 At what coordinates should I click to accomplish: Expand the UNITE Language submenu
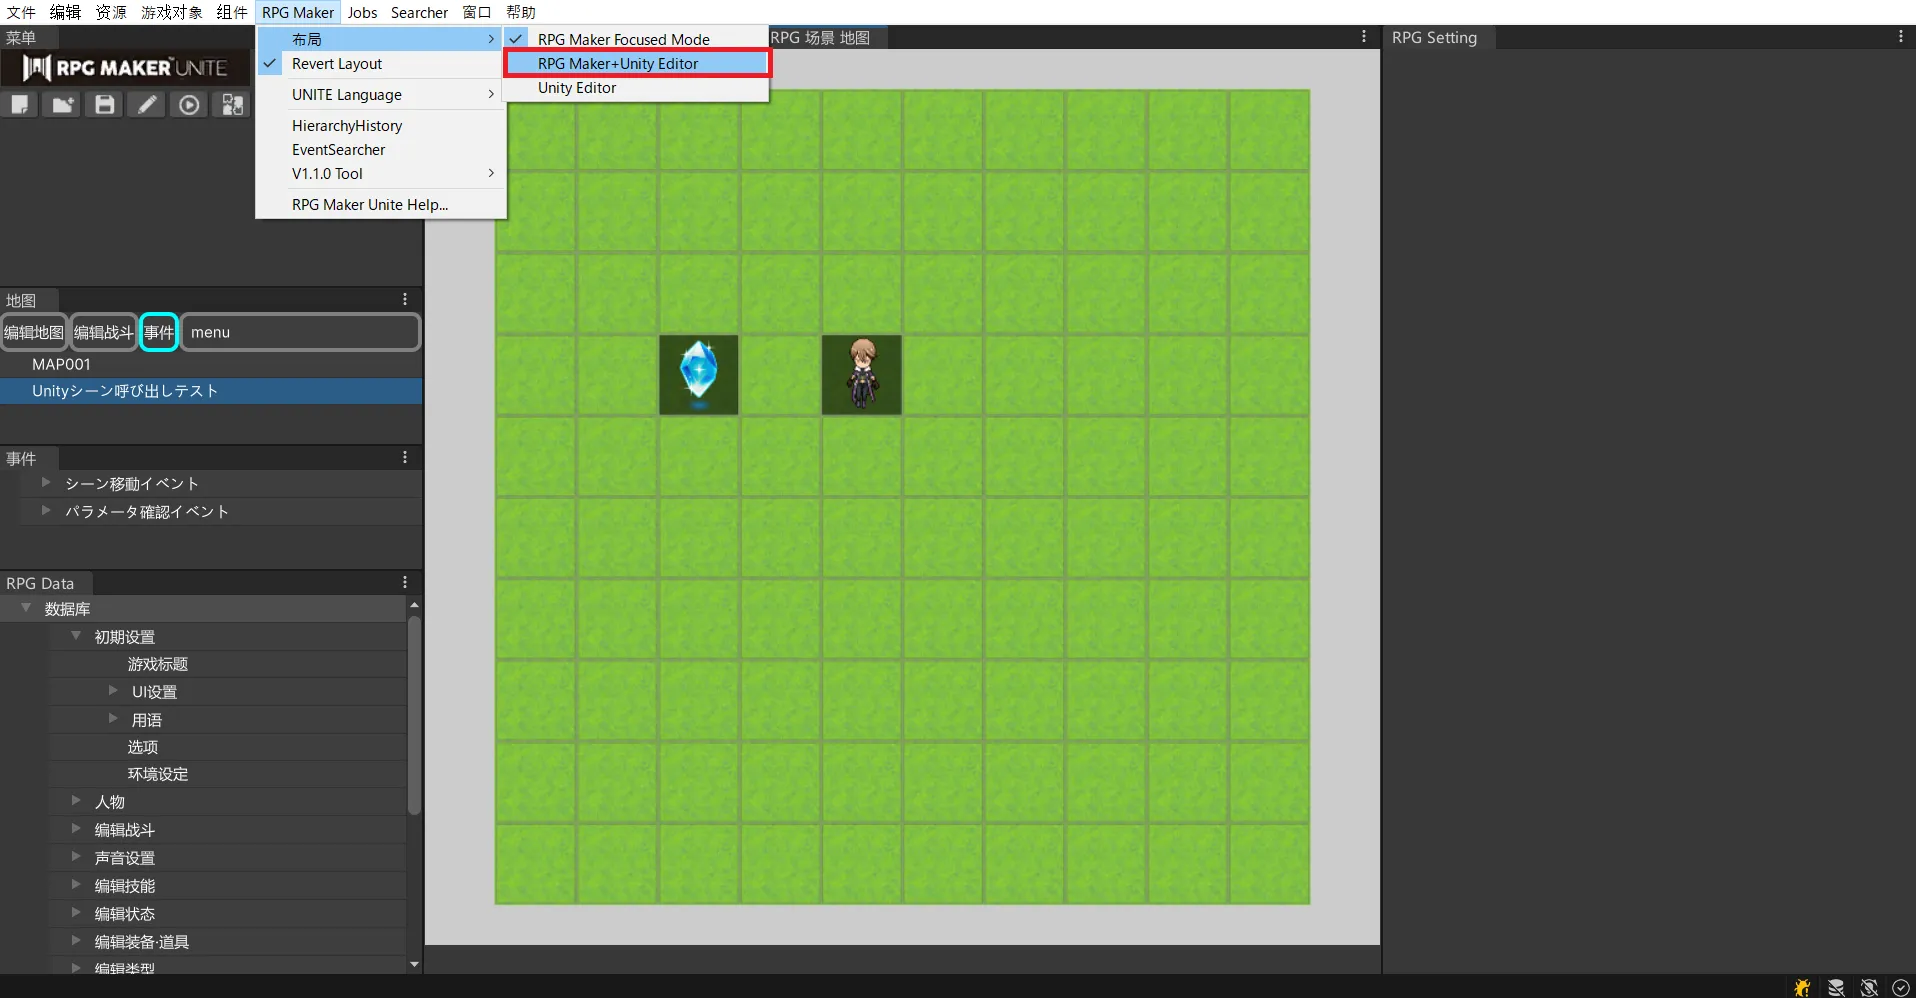[x=347, y=95]
